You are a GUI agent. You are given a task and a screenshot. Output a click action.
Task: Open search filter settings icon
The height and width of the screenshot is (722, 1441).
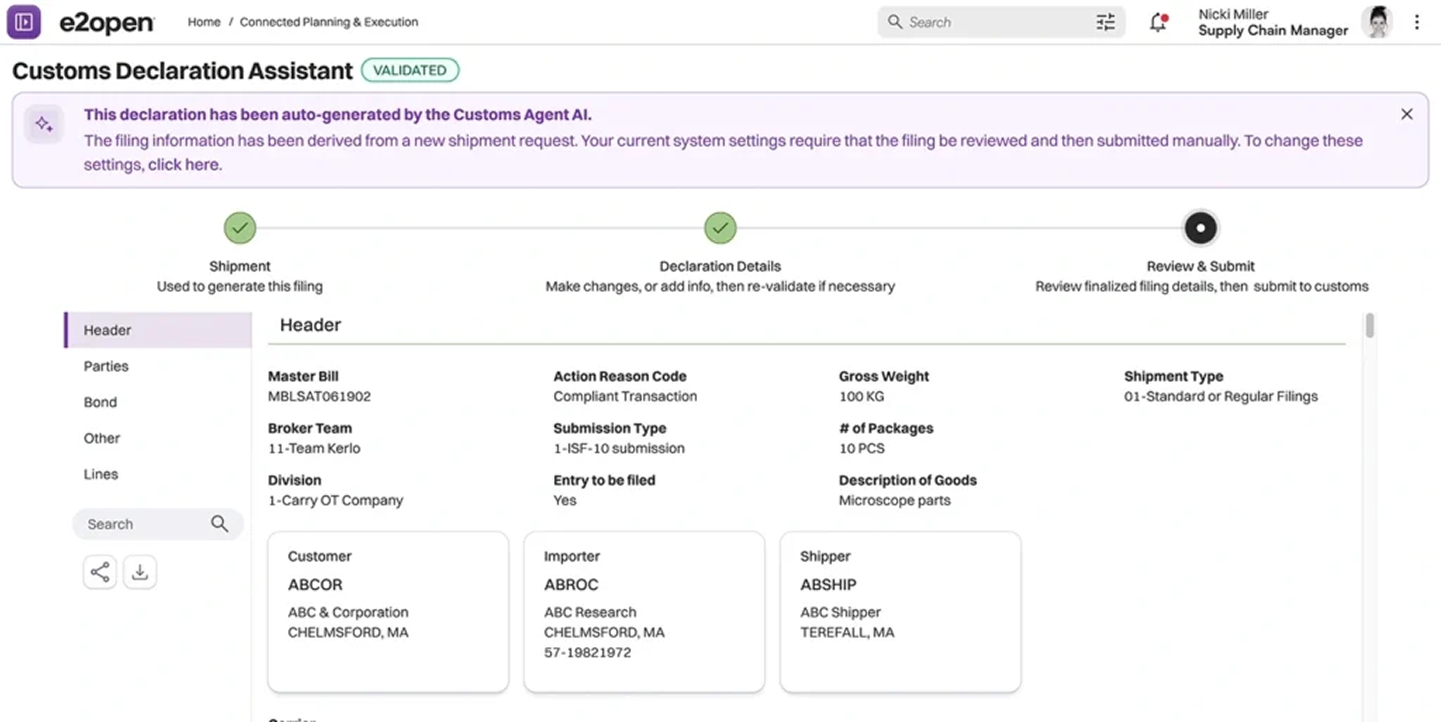[1105, 22]
